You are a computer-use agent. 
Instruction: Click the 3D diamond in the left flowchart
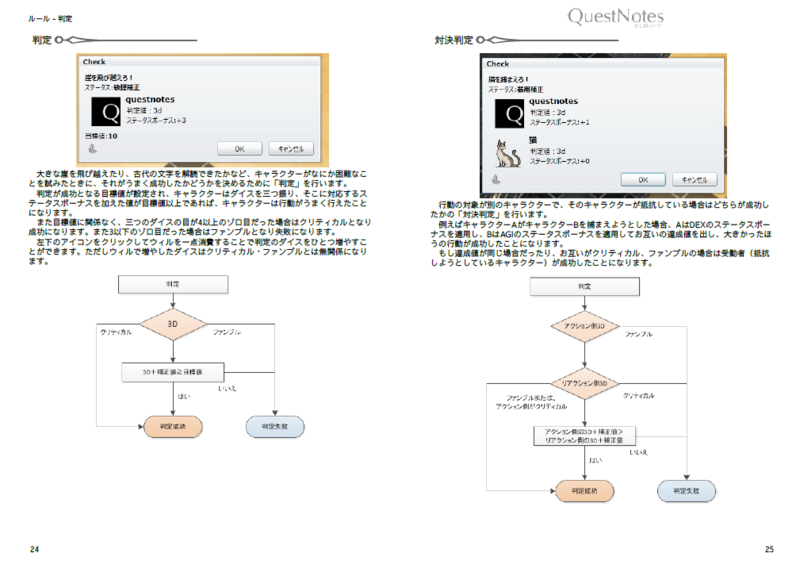point(173,324)
